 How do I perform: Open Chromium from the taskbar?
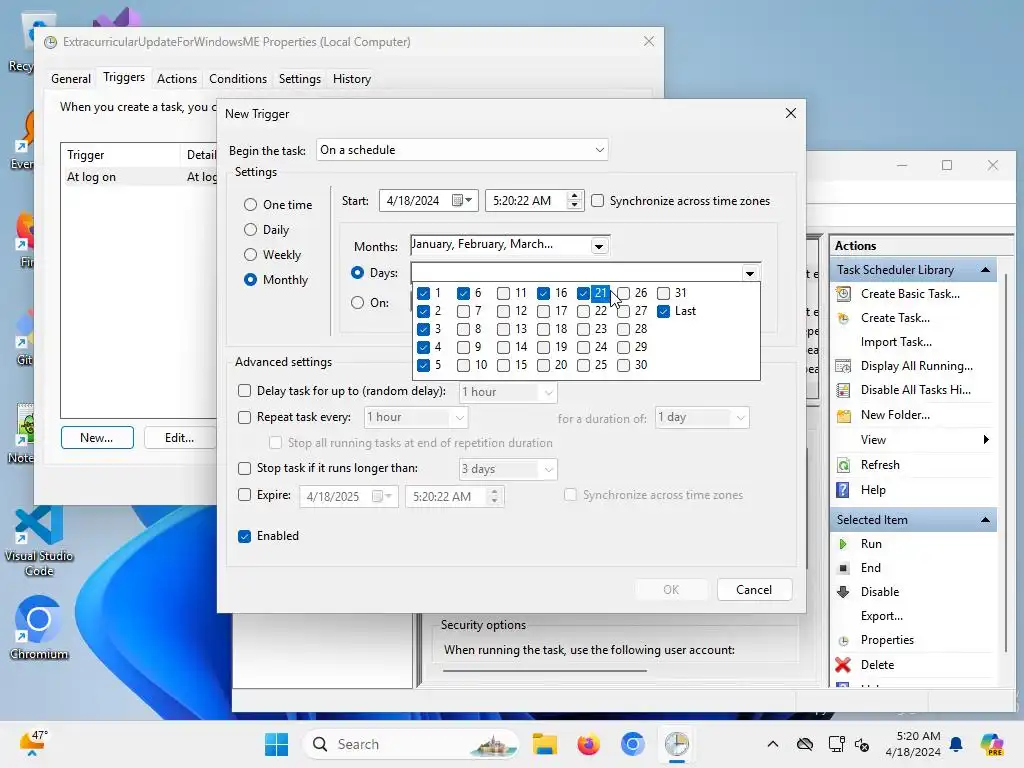point(632,744)
